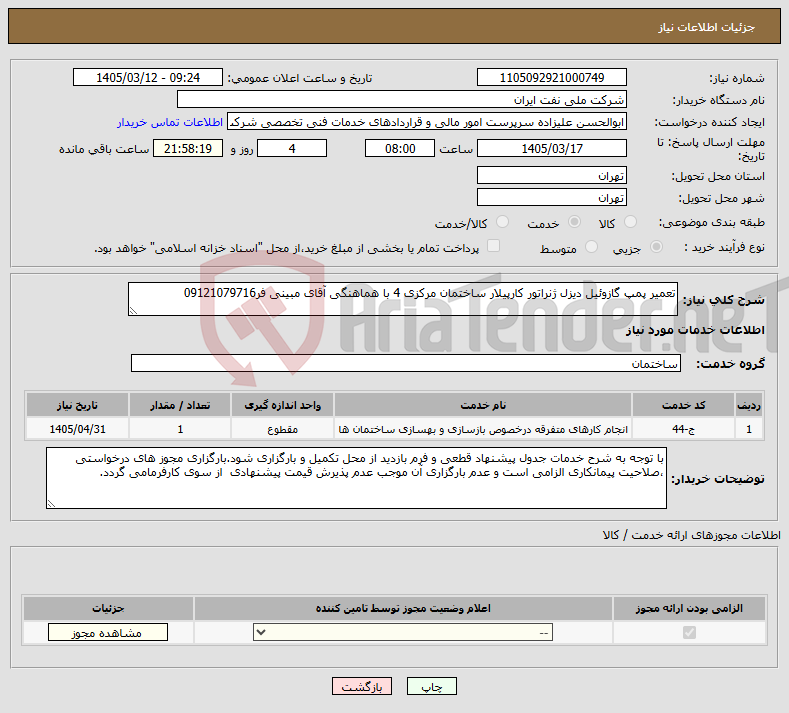Click the unit cell مقطوع
The image size is (789, 713).
click(x=282, y=429)
